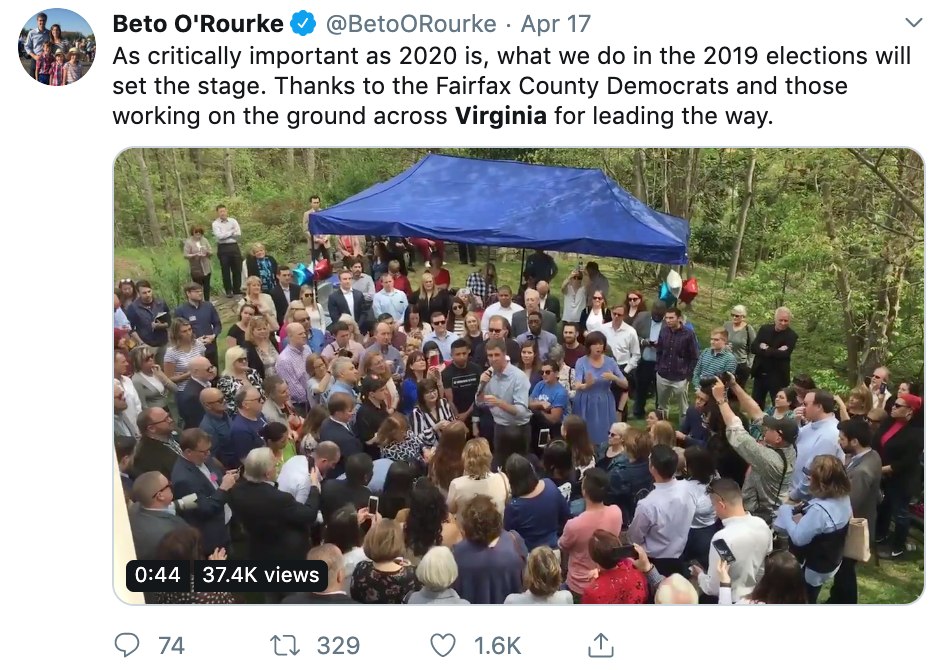
Task: Click the bold Virginia keyword
Action: (x=500, y=116)
